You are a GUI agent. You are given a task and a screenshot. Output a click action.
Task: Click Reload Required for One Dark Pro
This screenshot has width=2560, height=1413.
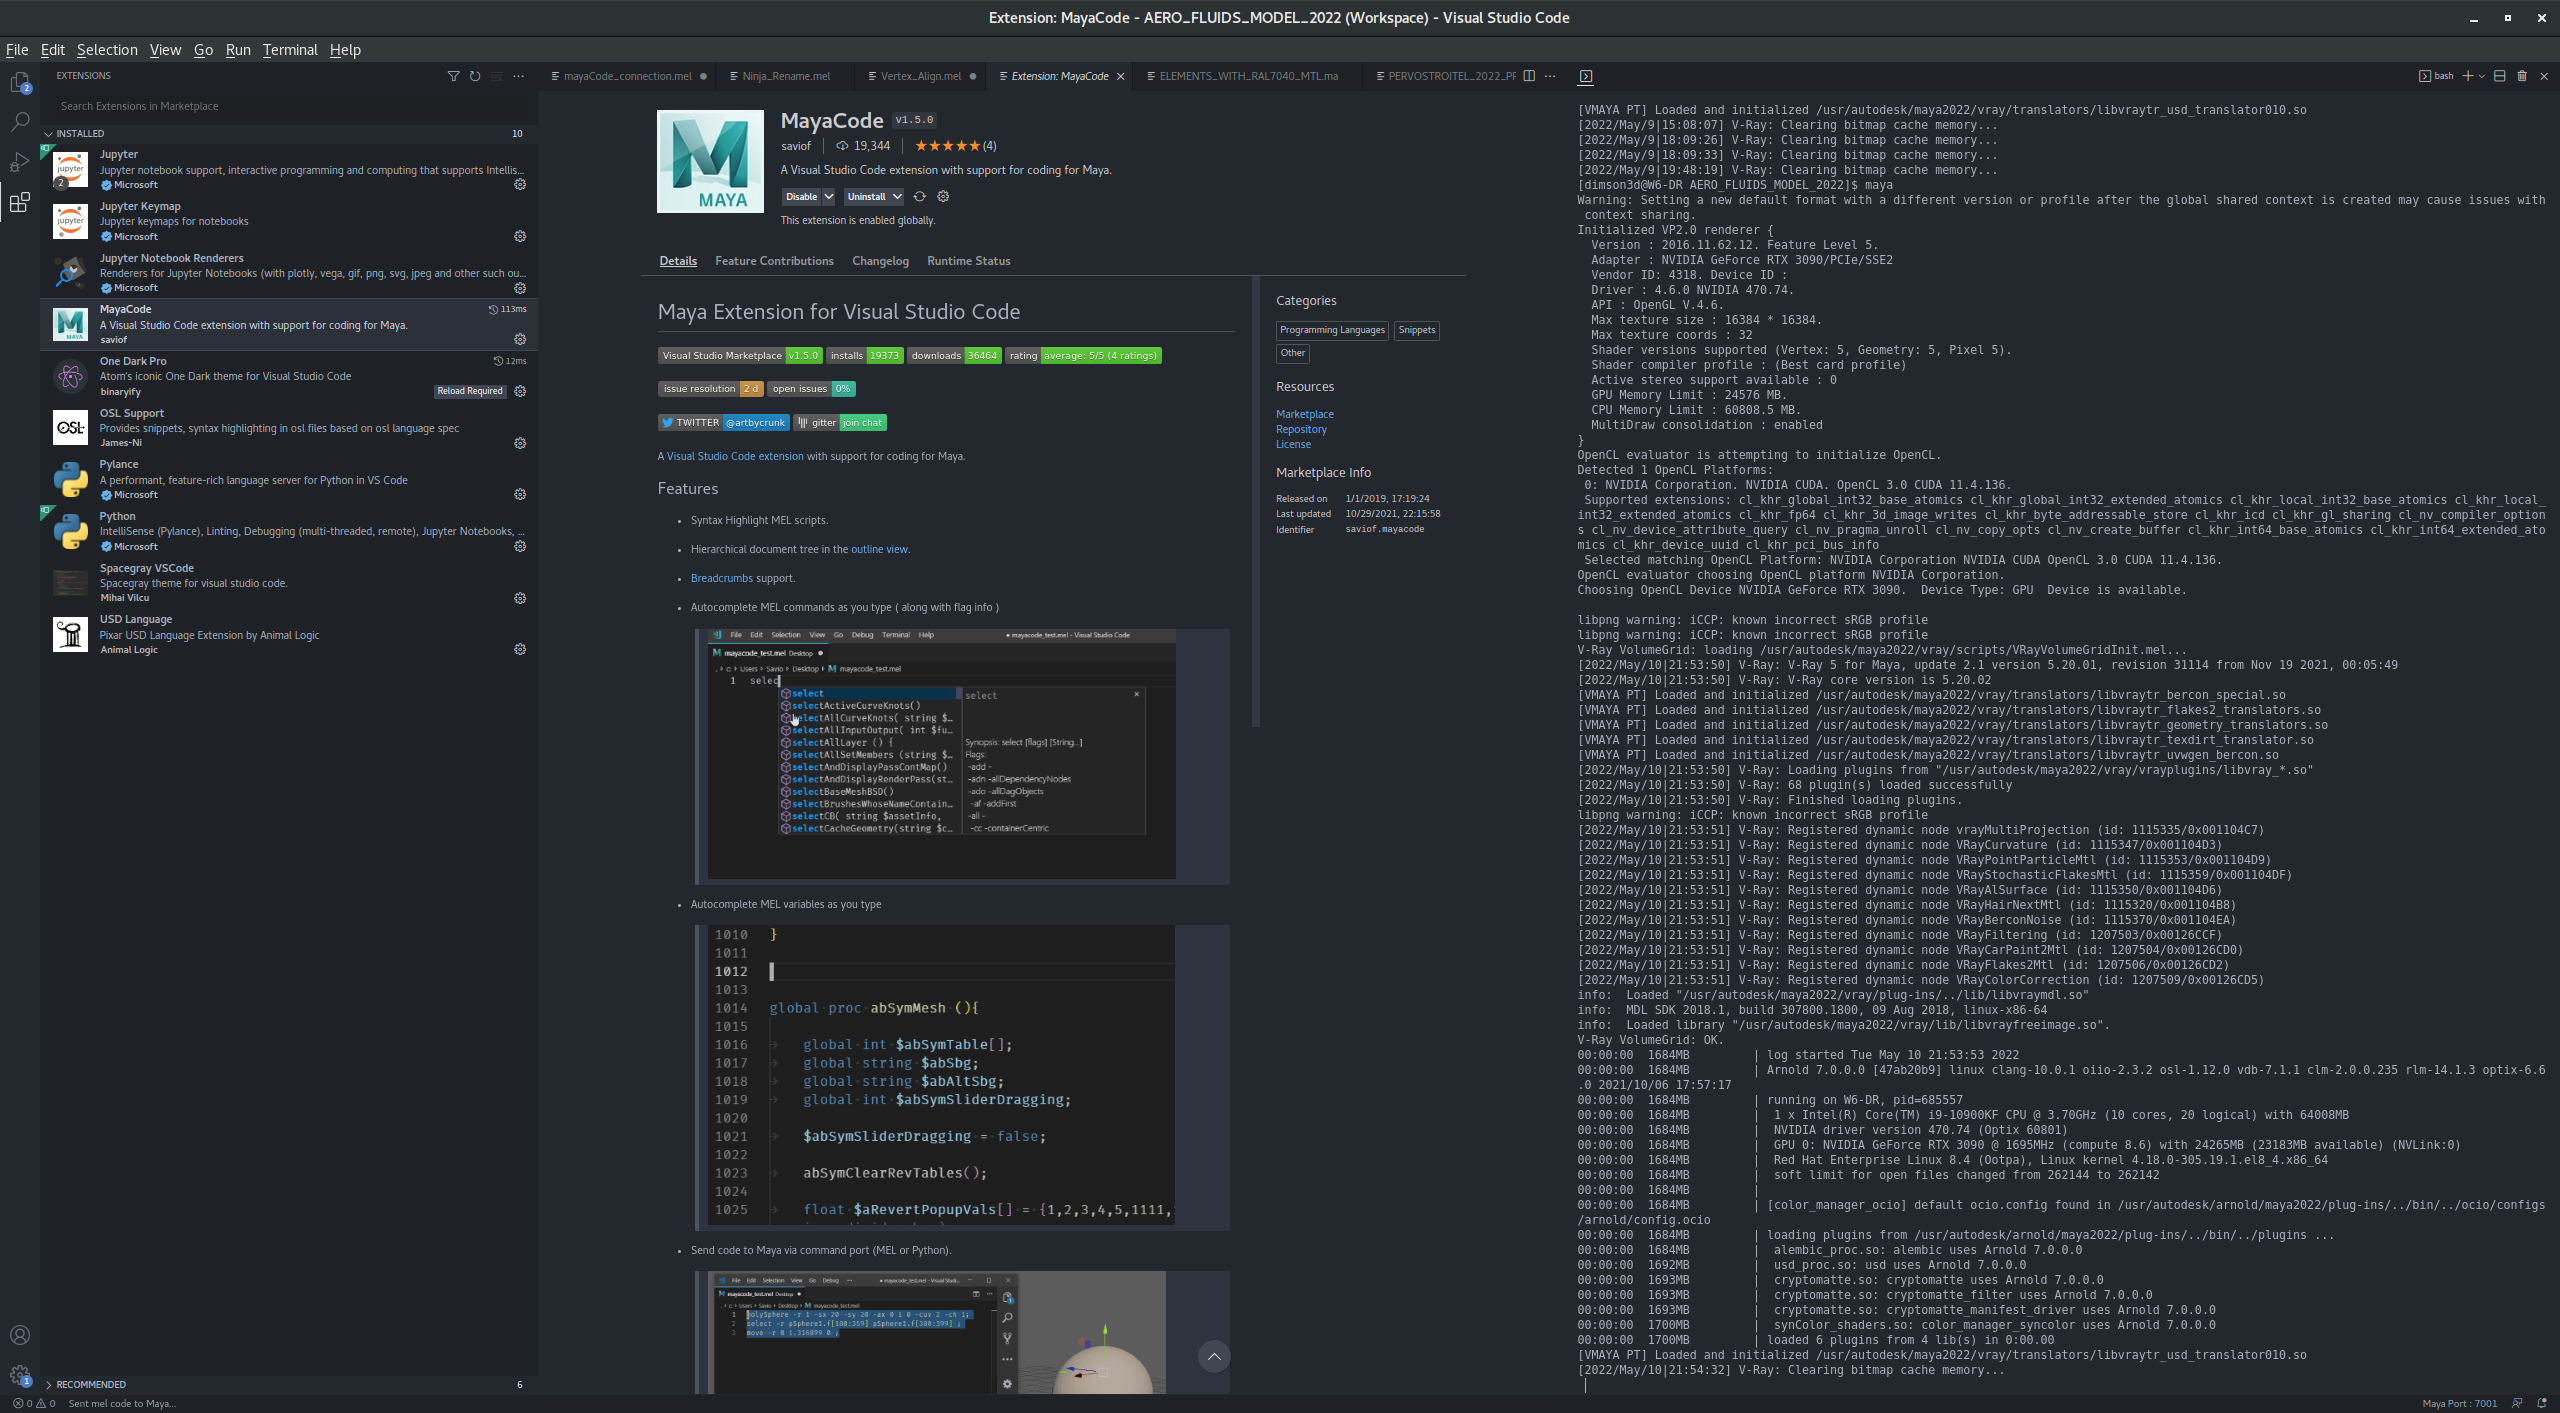click(x=470, y=391)
